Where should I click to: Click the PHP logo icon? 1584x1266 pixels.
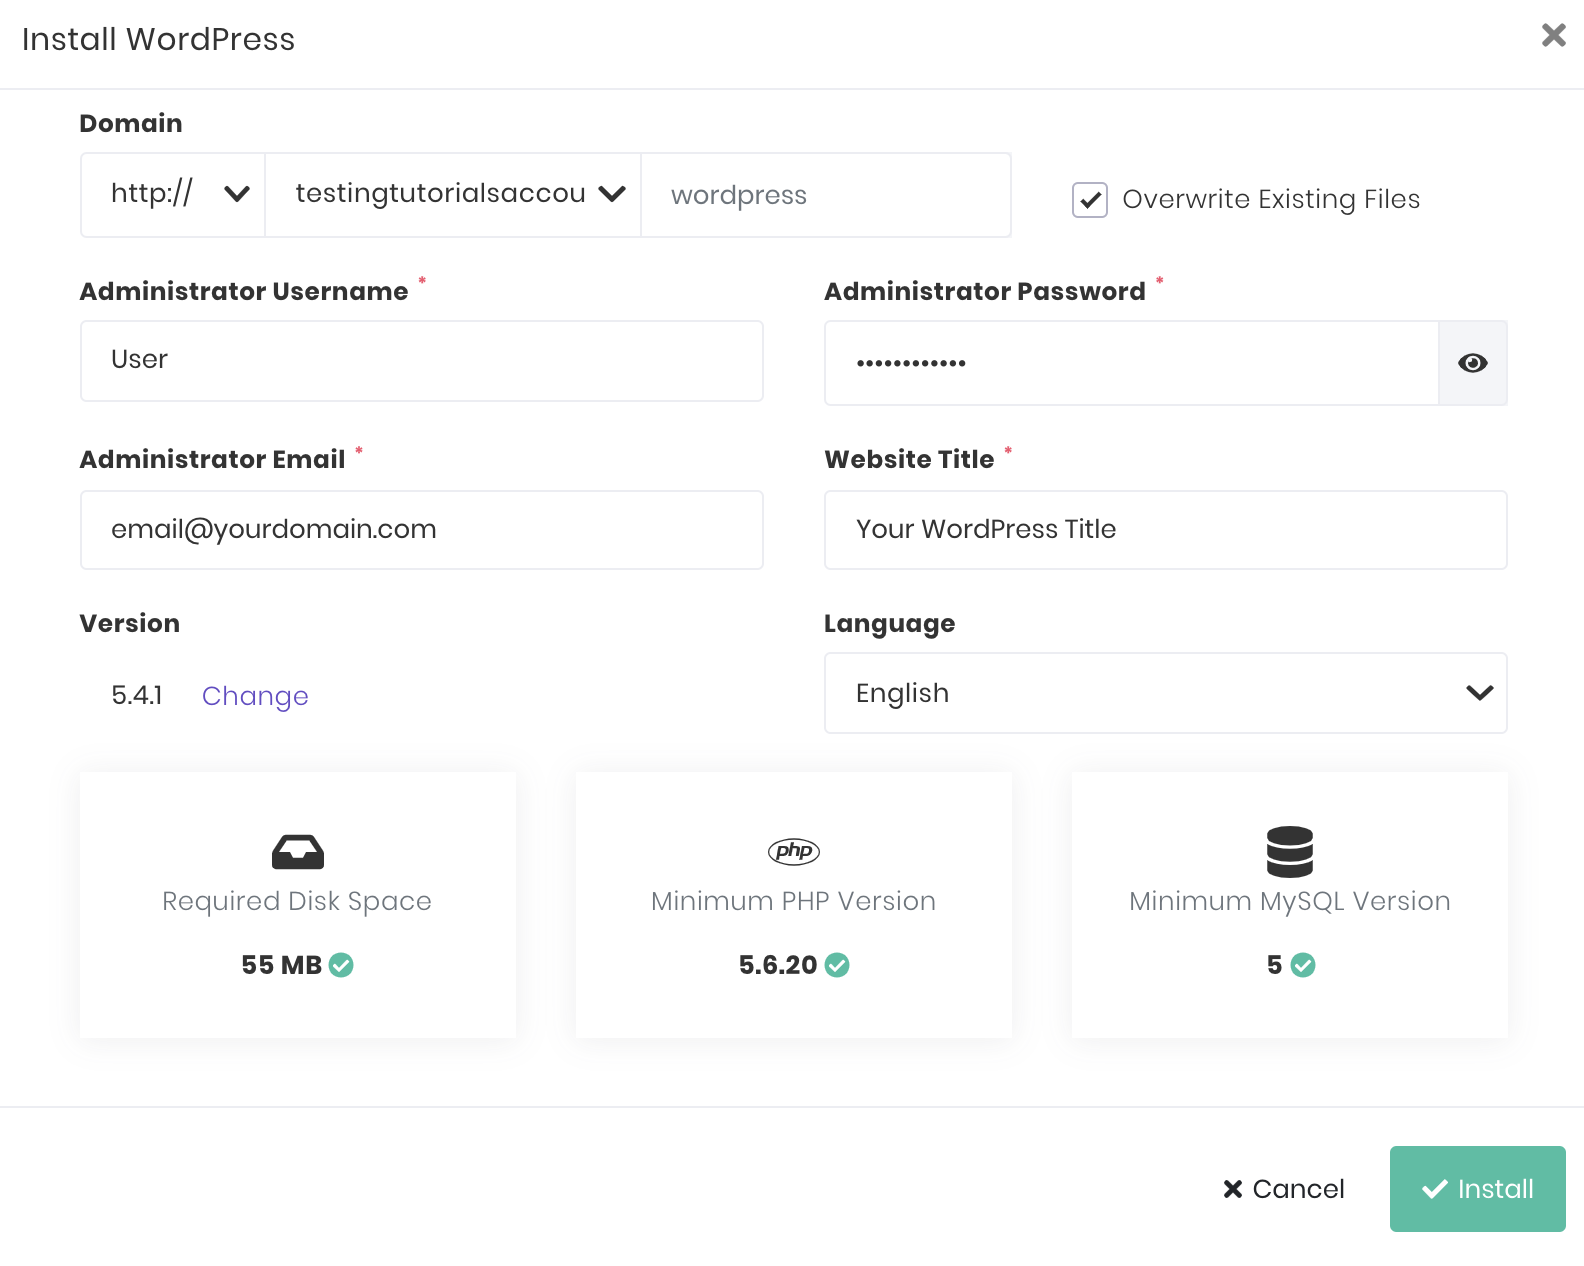click(x=793, y=851)
